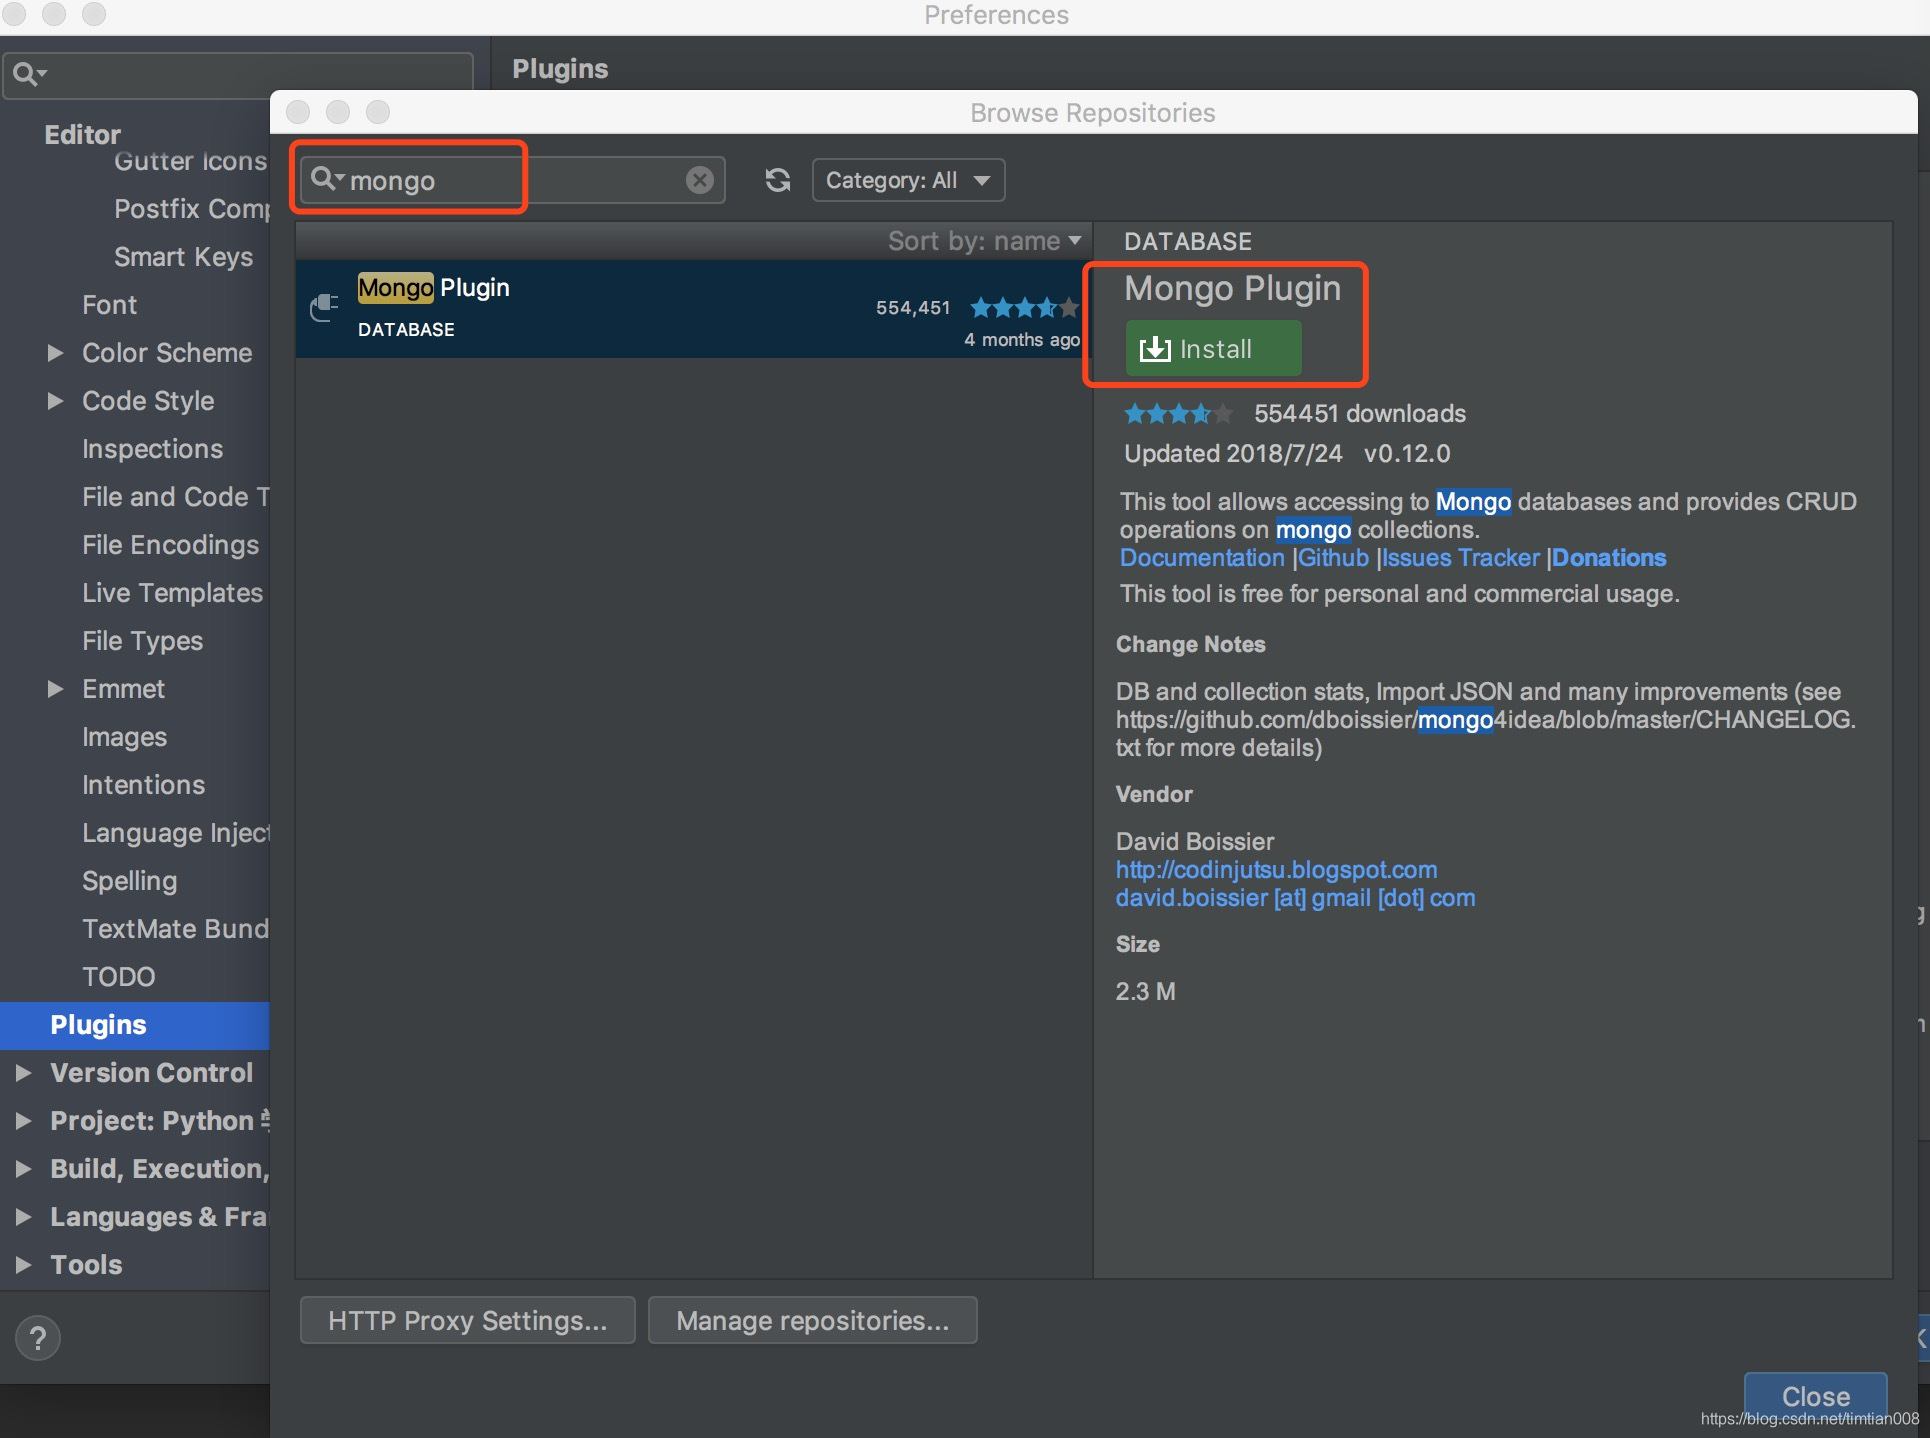Viewport: 1930px width, 1438px height.
Task: Expand the Code Style tree node
Action: (x=56, y=401)
